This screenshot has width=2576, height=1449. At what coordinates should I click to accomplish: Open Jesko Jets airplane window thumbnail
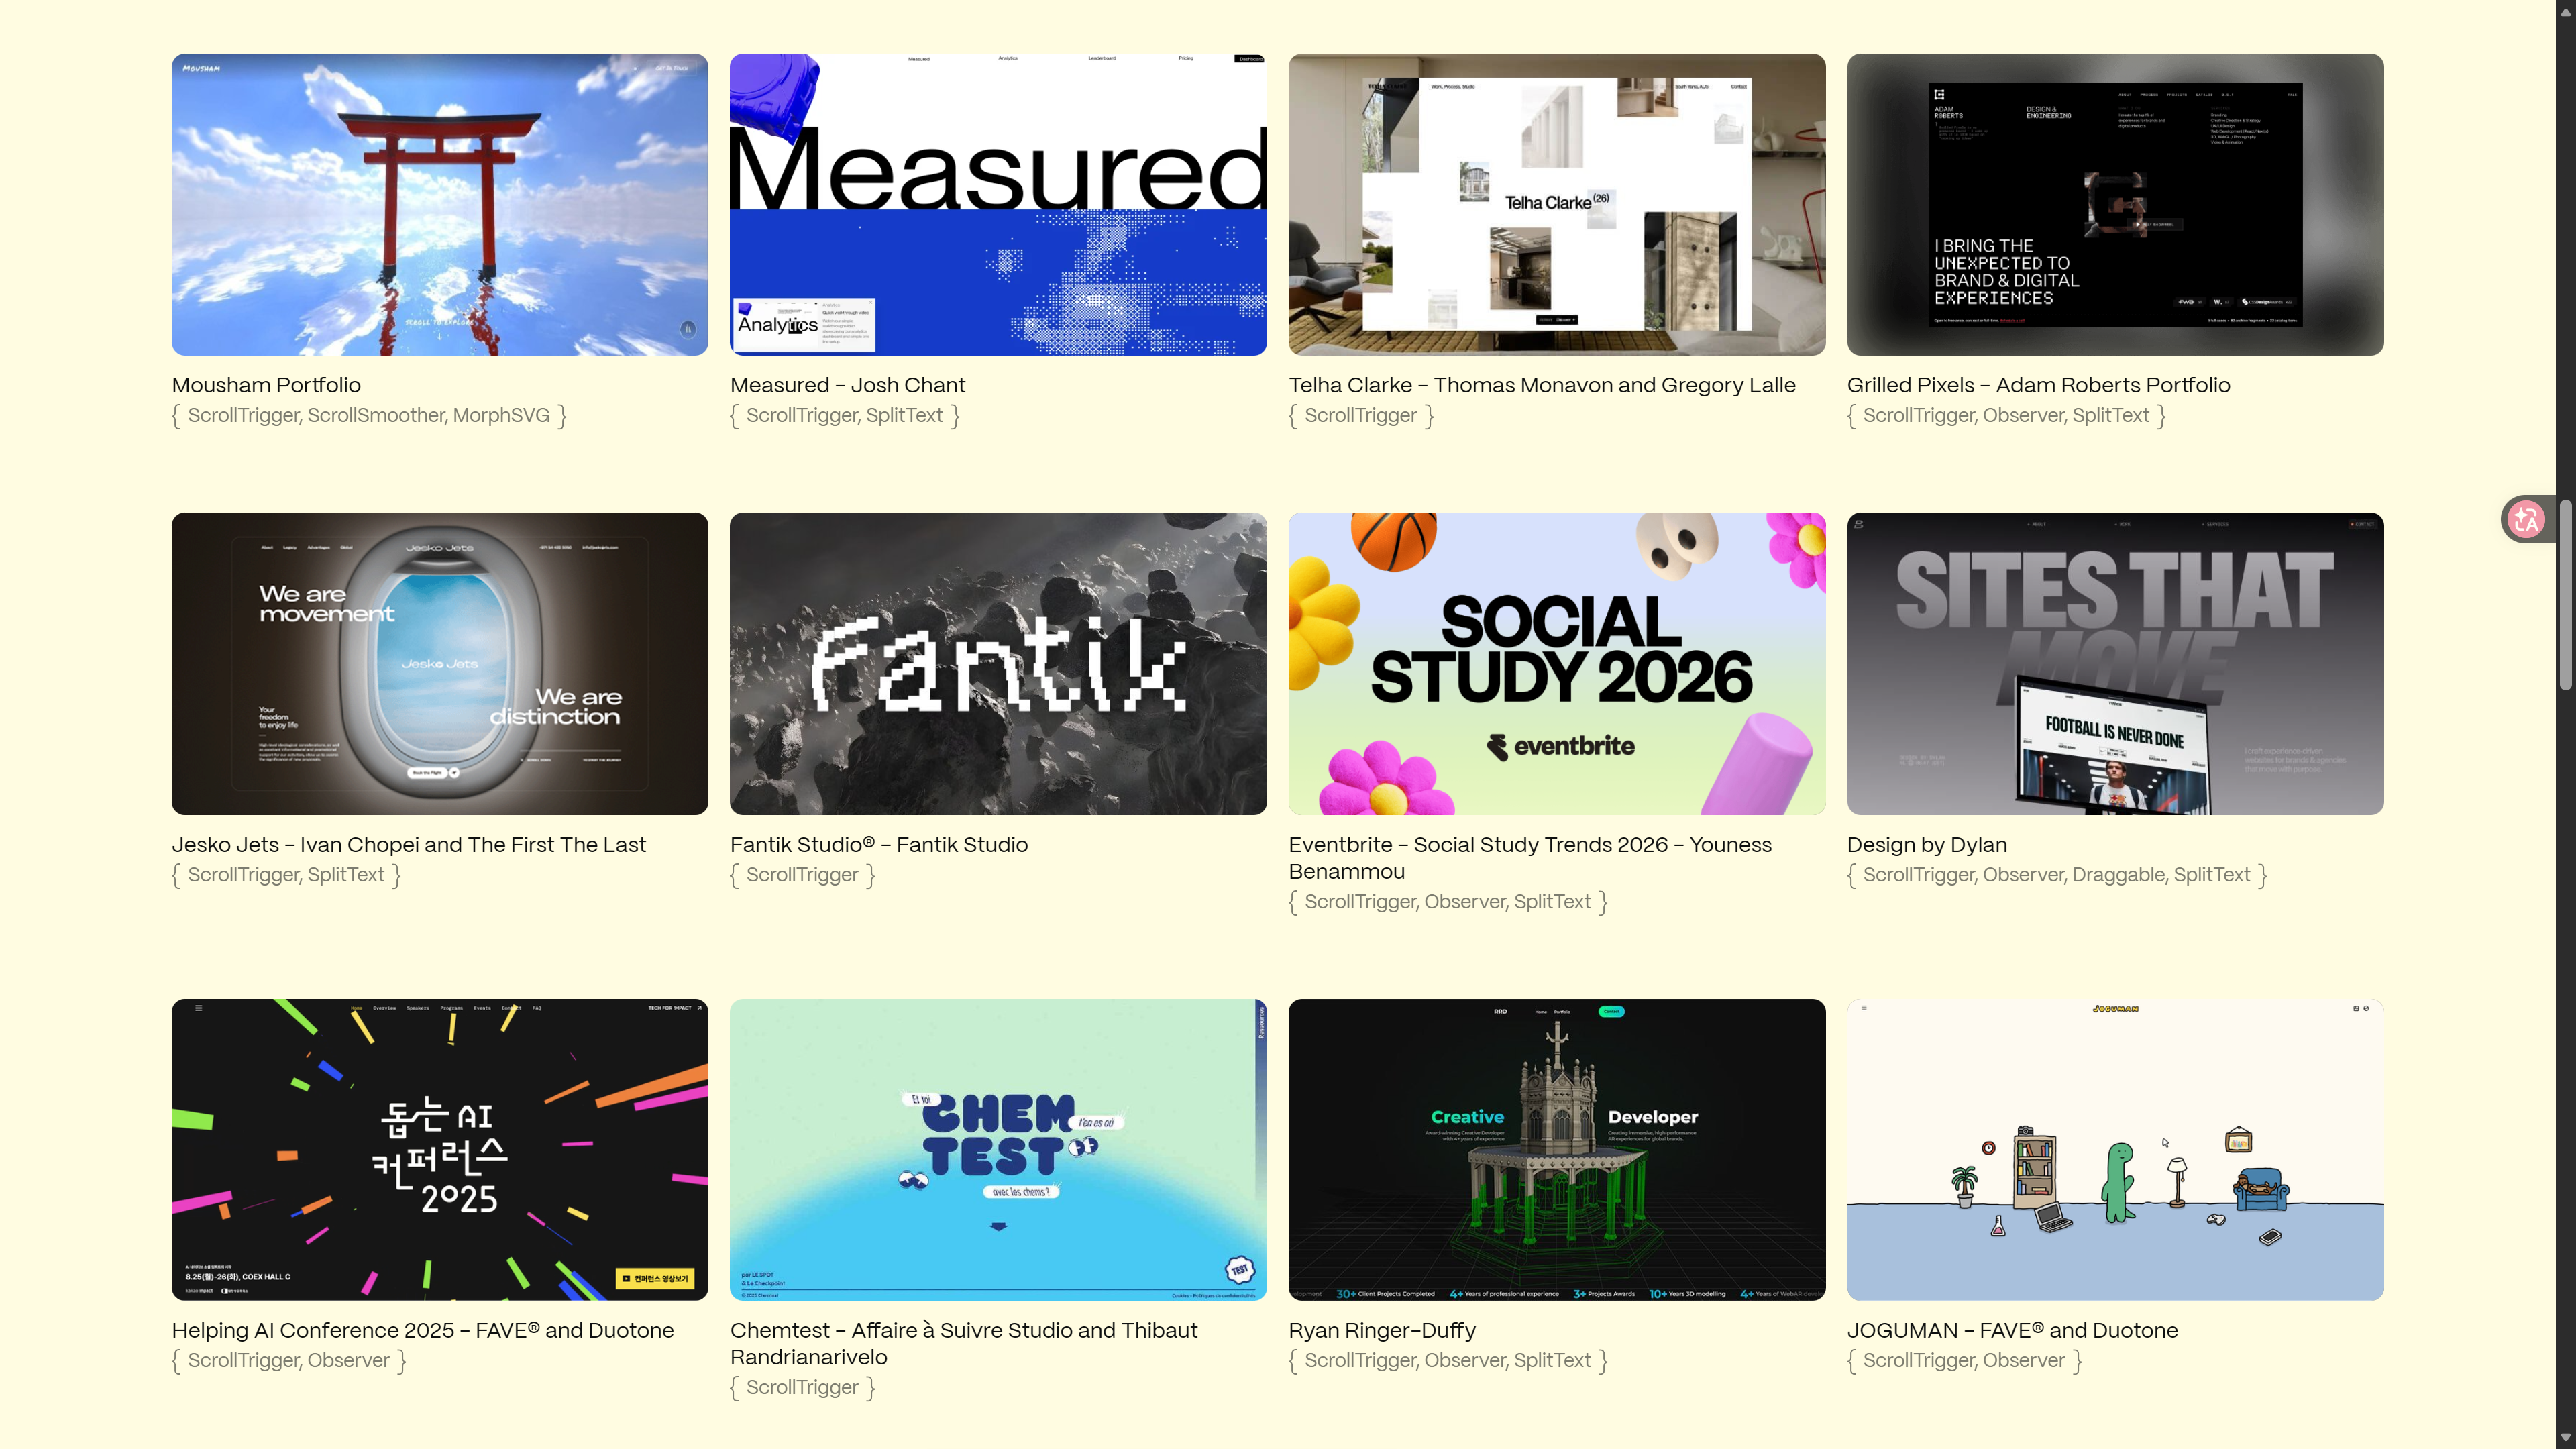(439, 663)
